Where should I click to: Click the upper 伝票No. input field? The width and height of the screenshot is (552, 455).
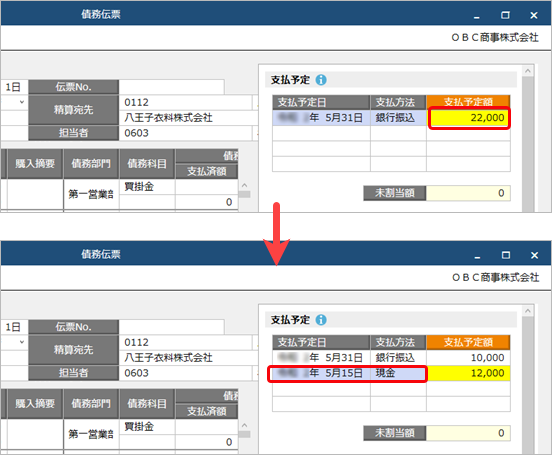coord(171,87)
